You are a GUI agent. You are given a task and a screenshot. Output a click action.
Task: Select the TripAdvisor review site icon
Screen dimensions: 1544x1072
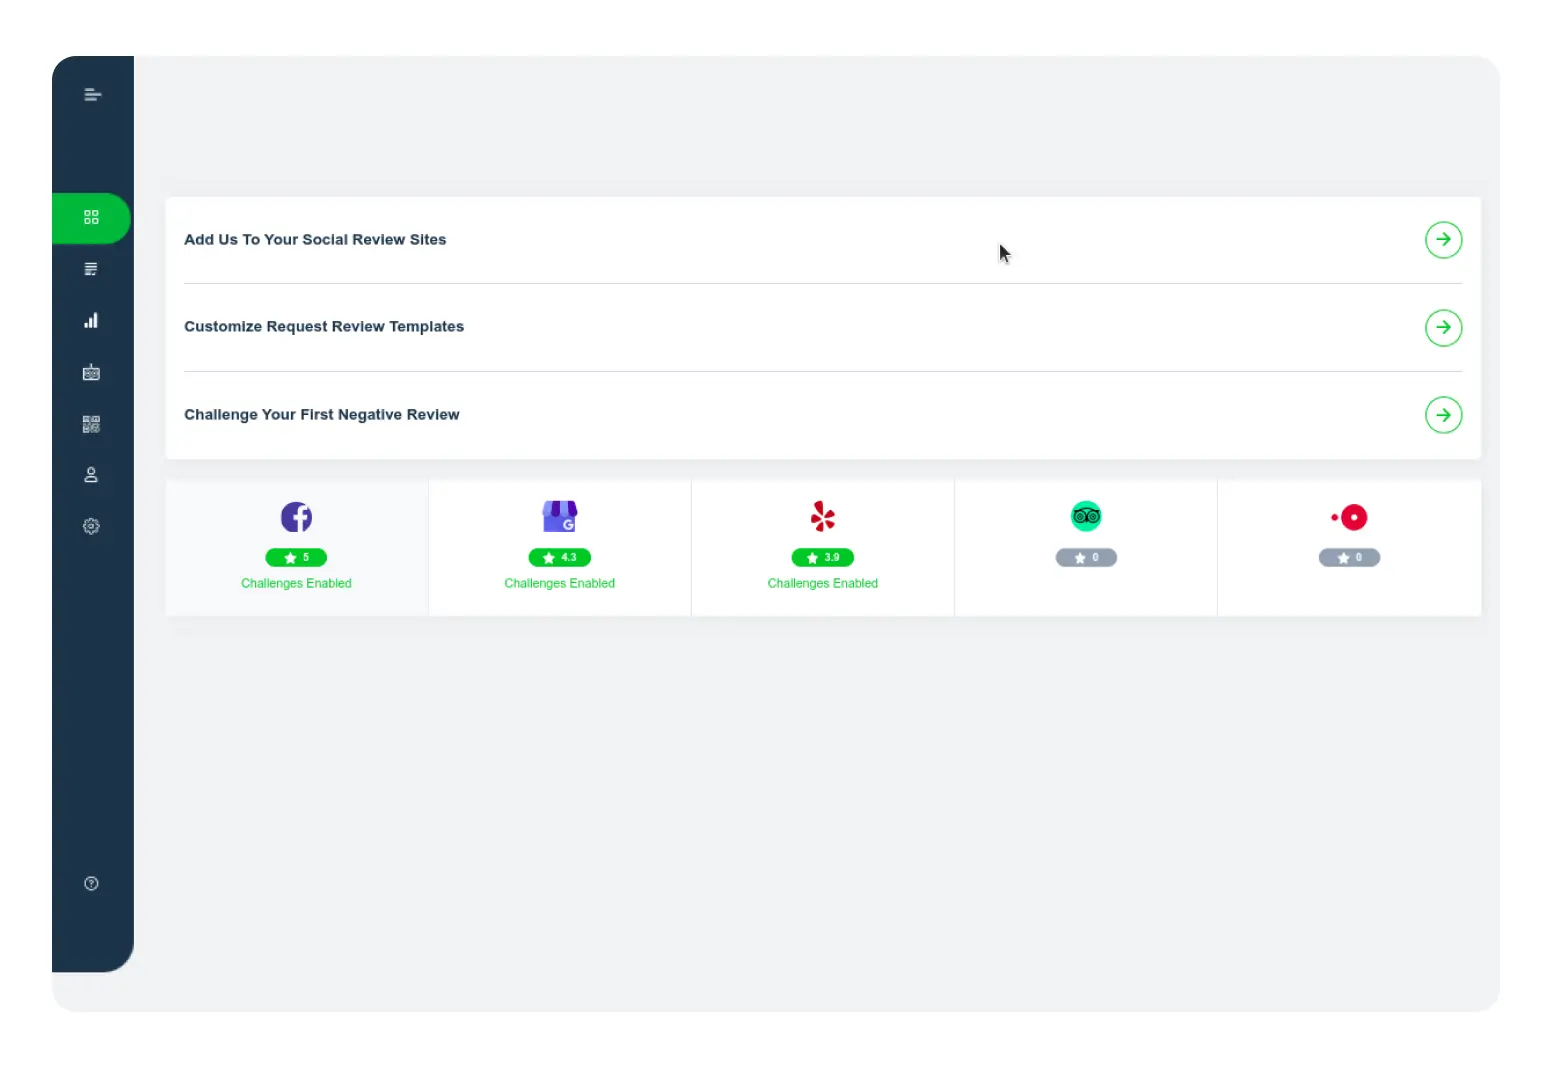pyautogui.click(x=1085, y=517)
